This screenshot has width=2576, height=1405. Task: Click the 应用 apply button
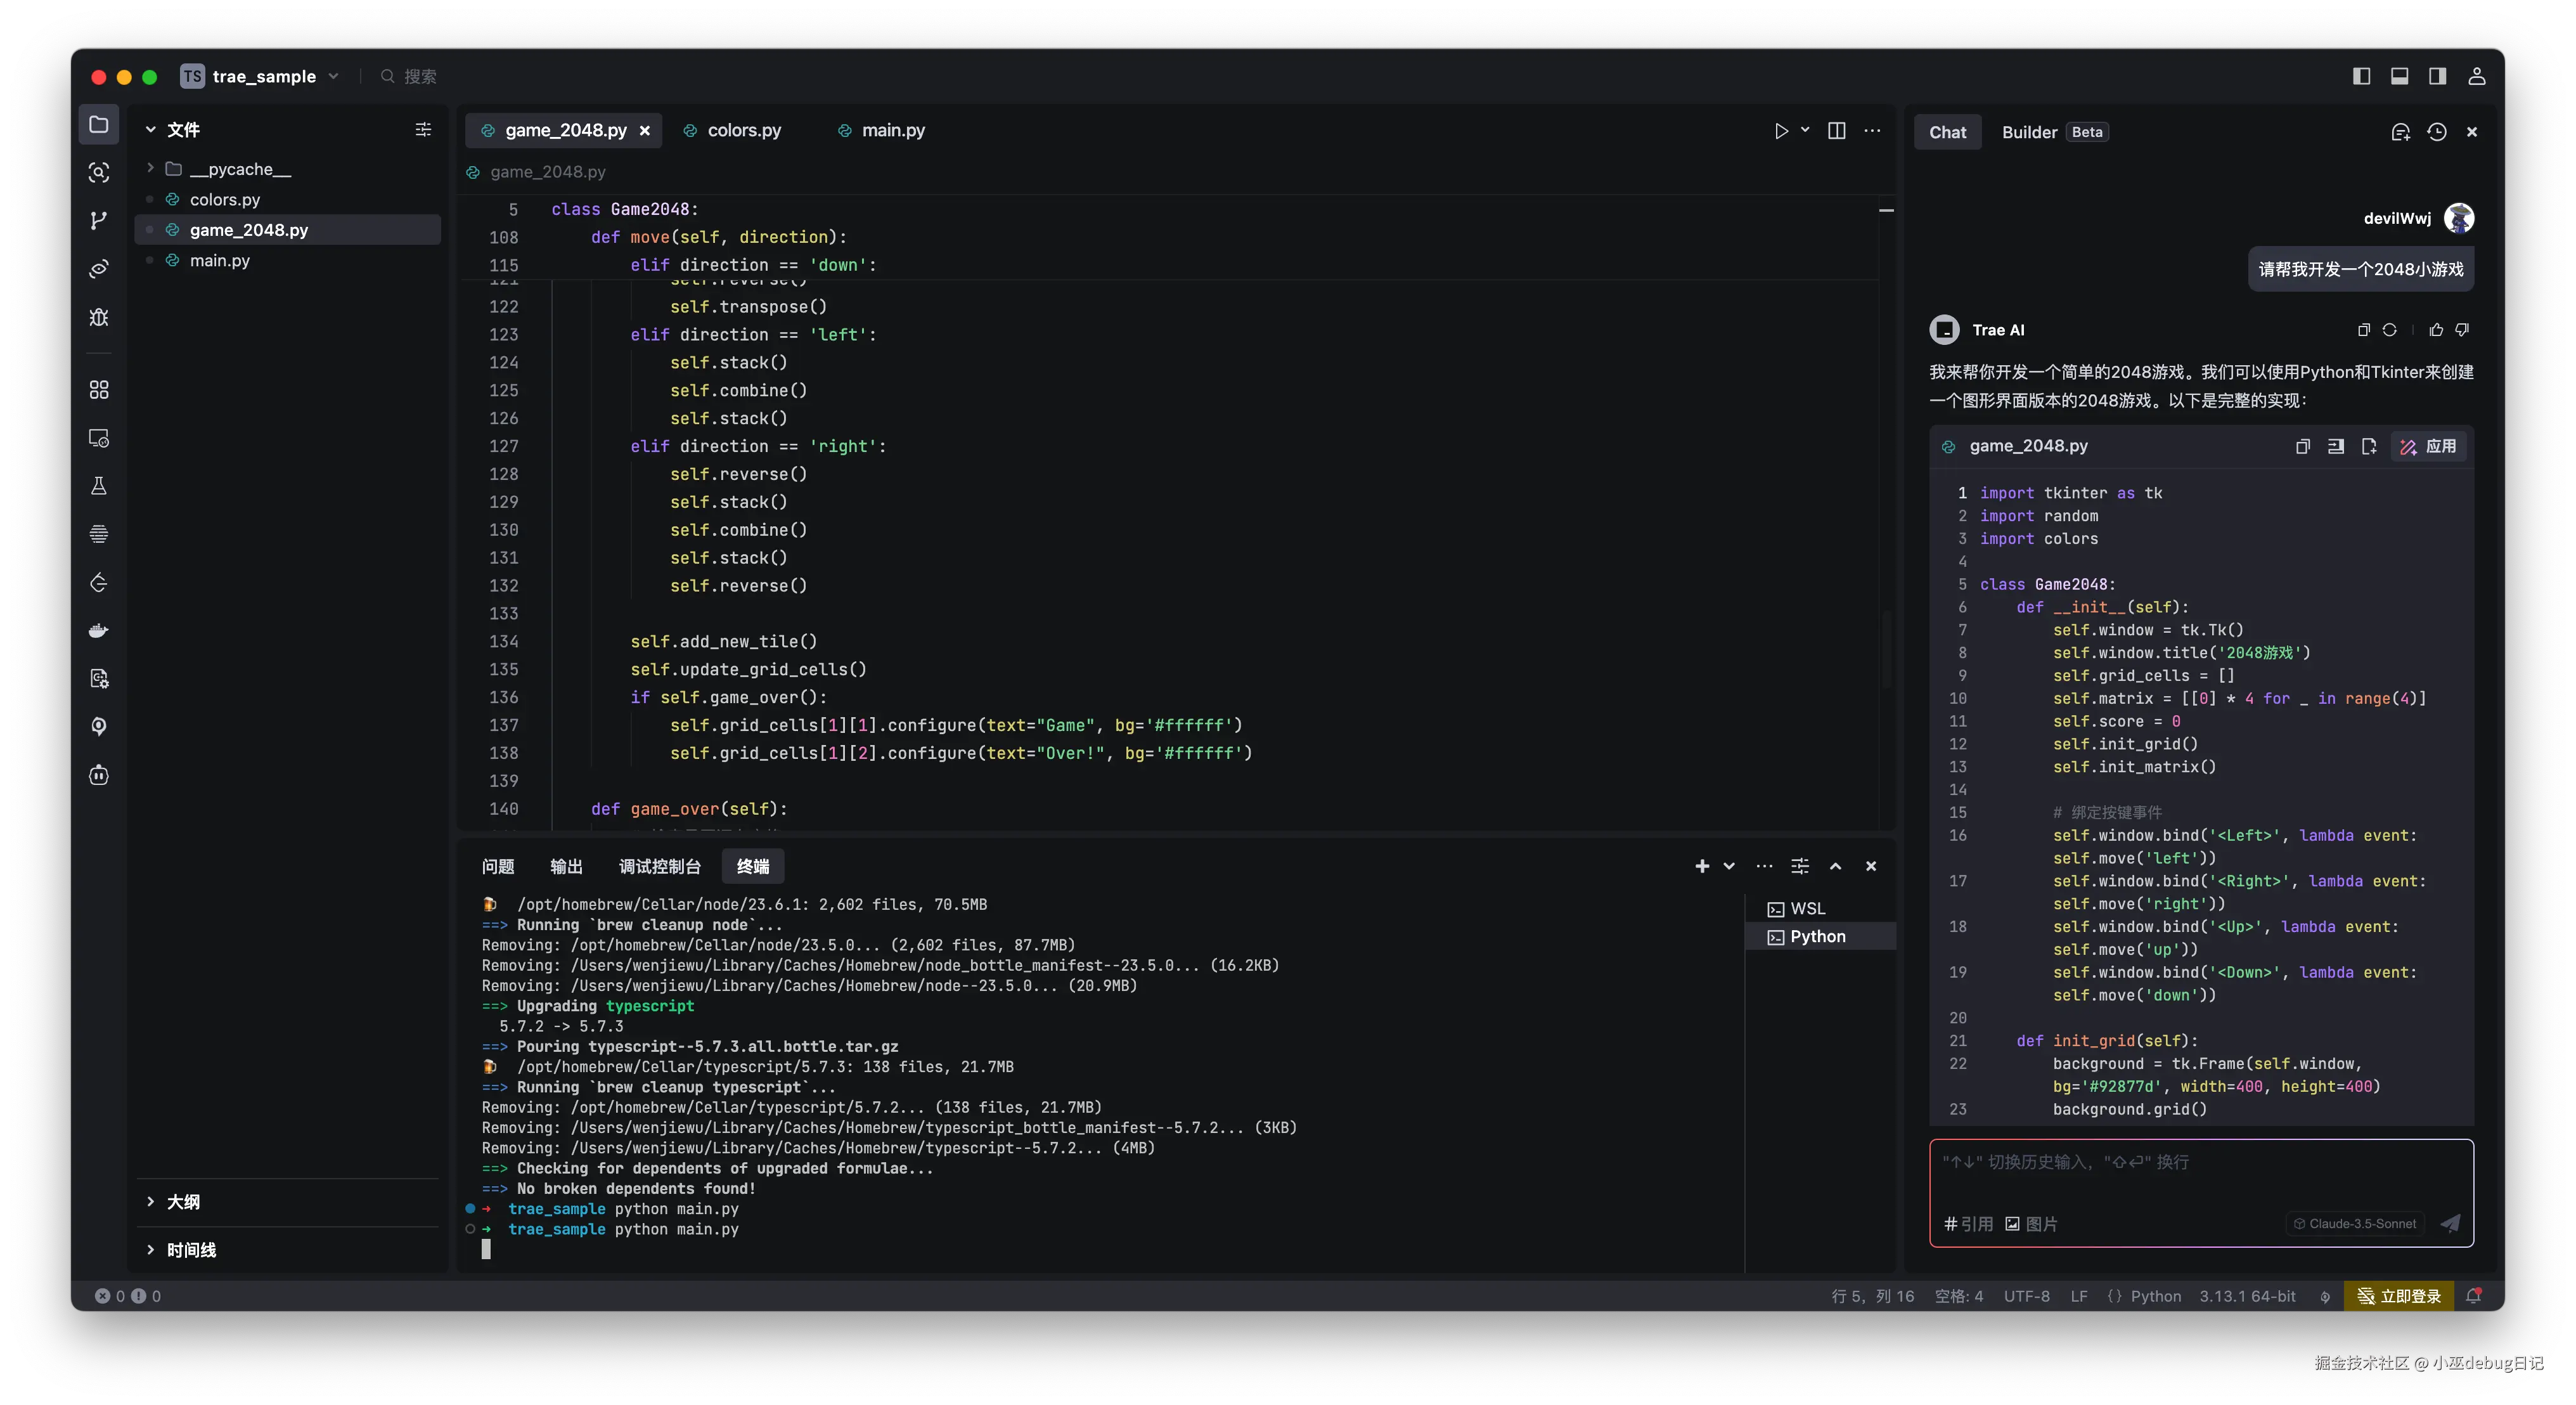pyautogui.click(x=2429, y=447)
